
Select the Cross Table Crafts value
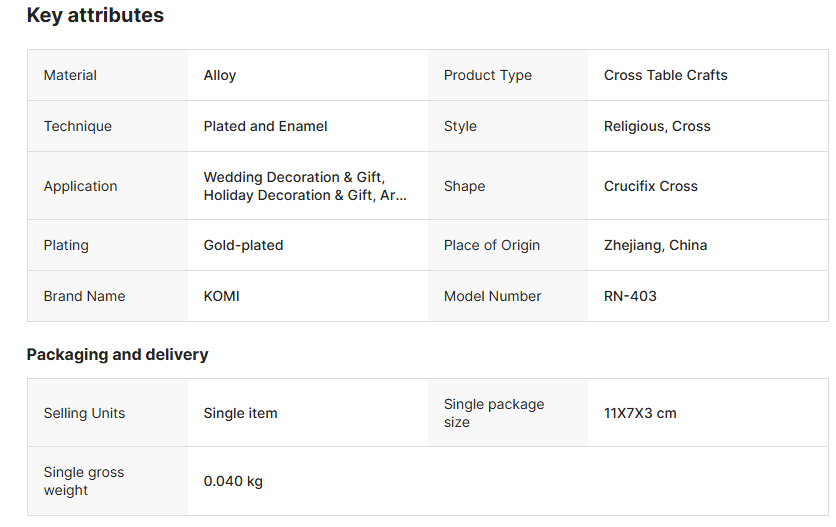pyautogui.click(x=665, y=75)
